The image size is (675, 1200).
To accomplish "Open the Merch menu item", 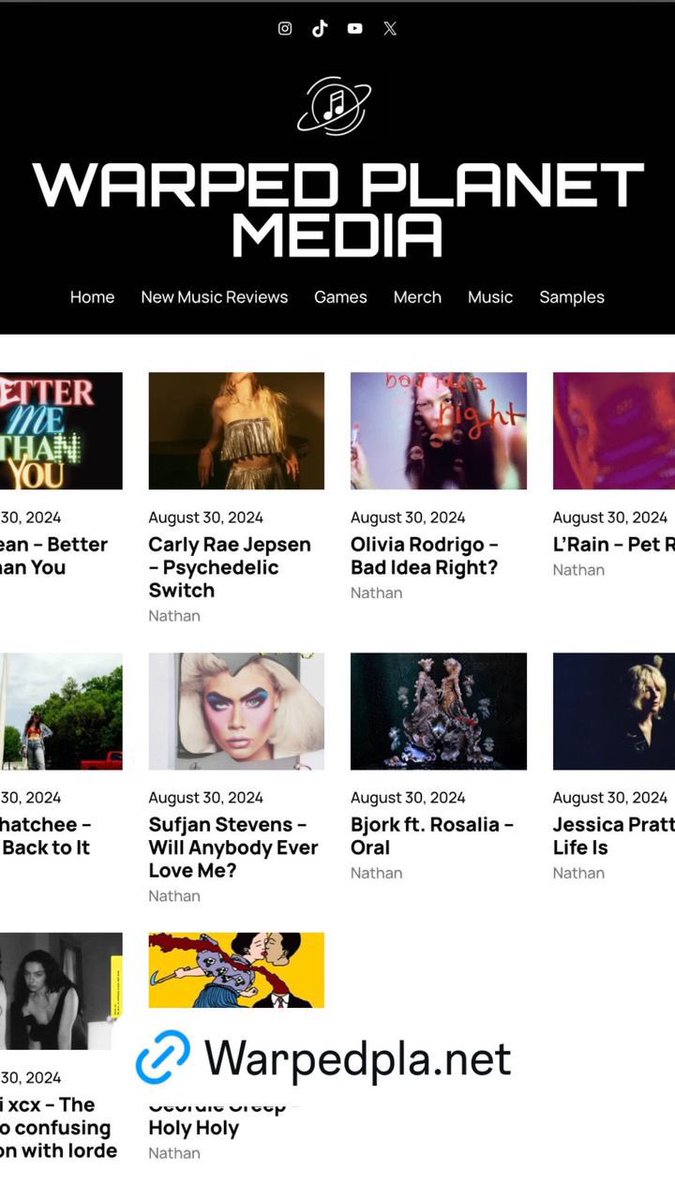I will 417,297.
